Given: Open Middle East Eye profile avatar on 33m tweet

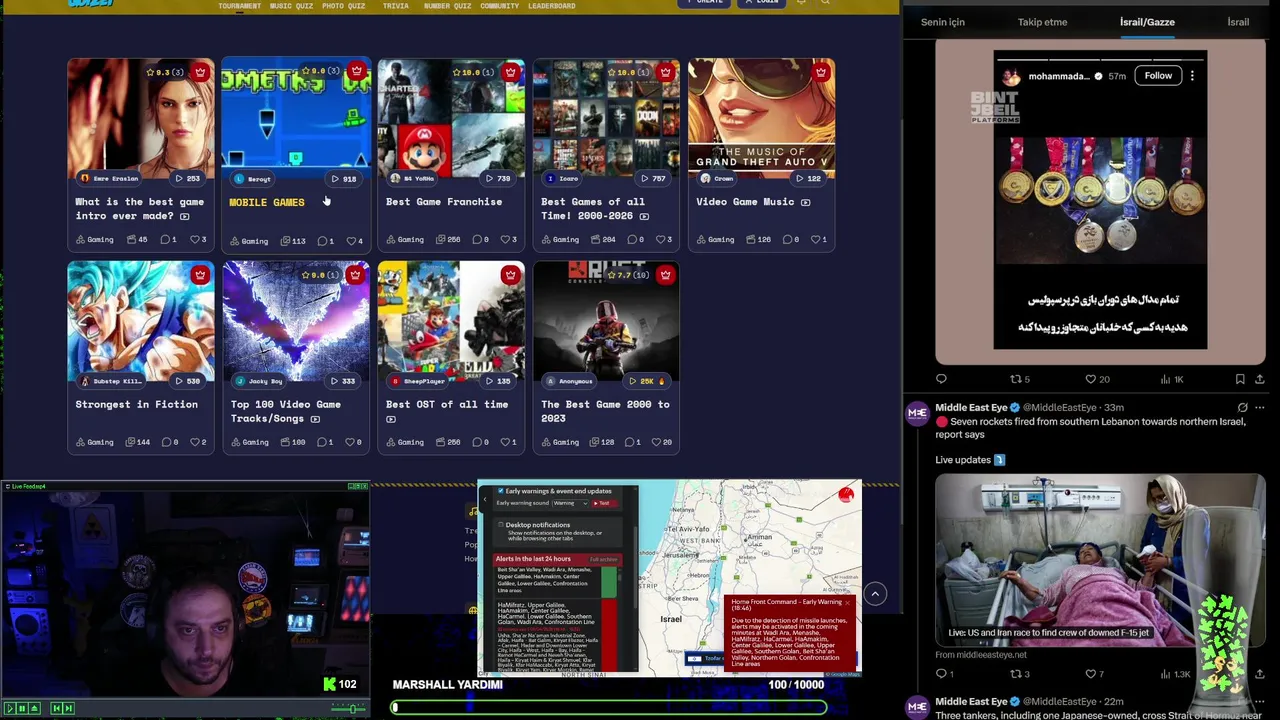Looking at the screenshot, I should tap(917, 414).
